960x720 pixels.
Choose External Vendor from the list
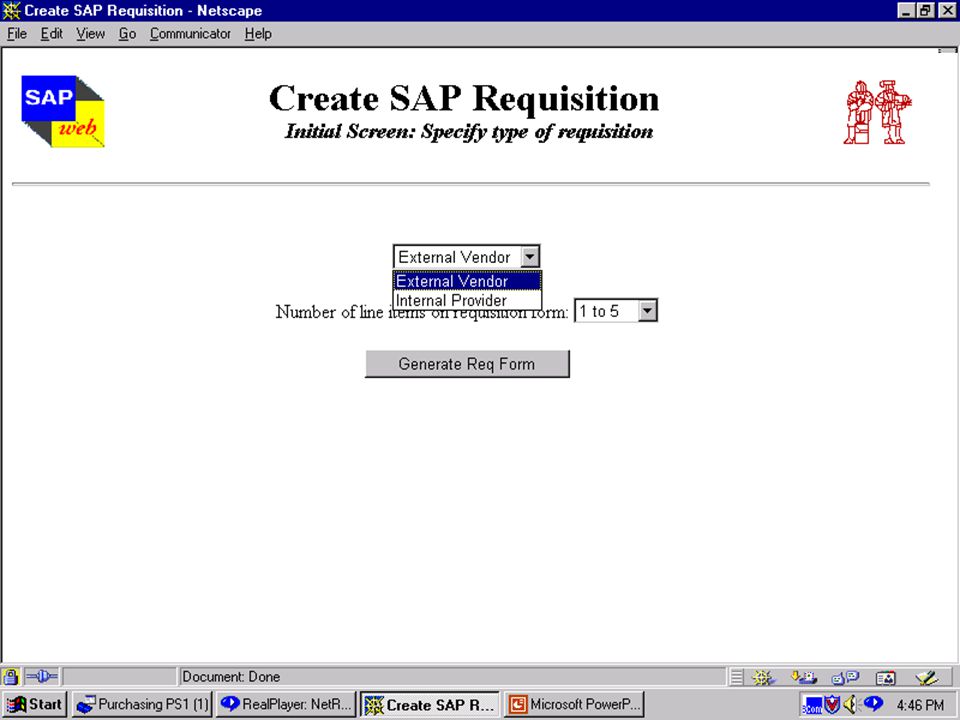click(467, 281)
